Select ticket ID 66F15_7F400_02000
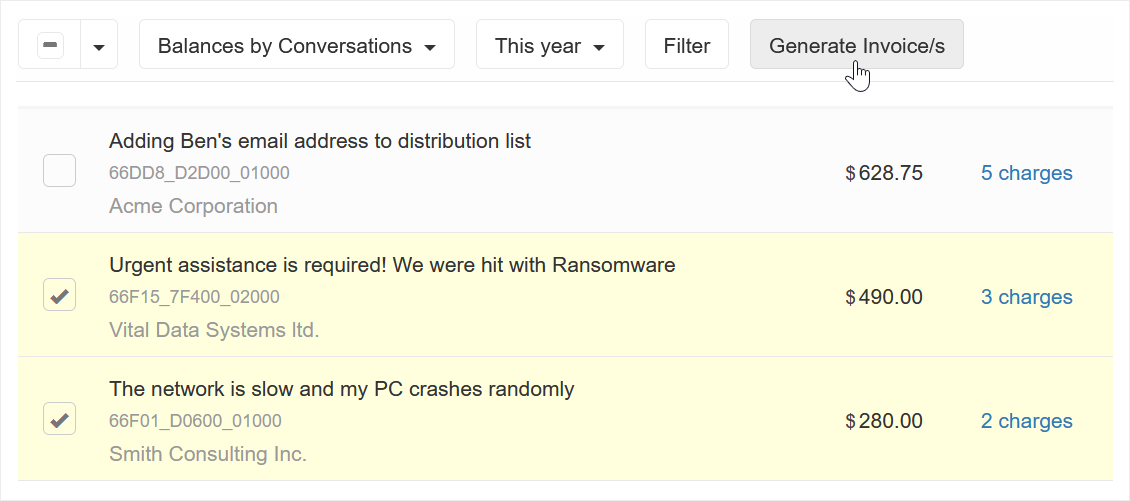This screenshot has height=501, width=1130. [x=195, y=297]
